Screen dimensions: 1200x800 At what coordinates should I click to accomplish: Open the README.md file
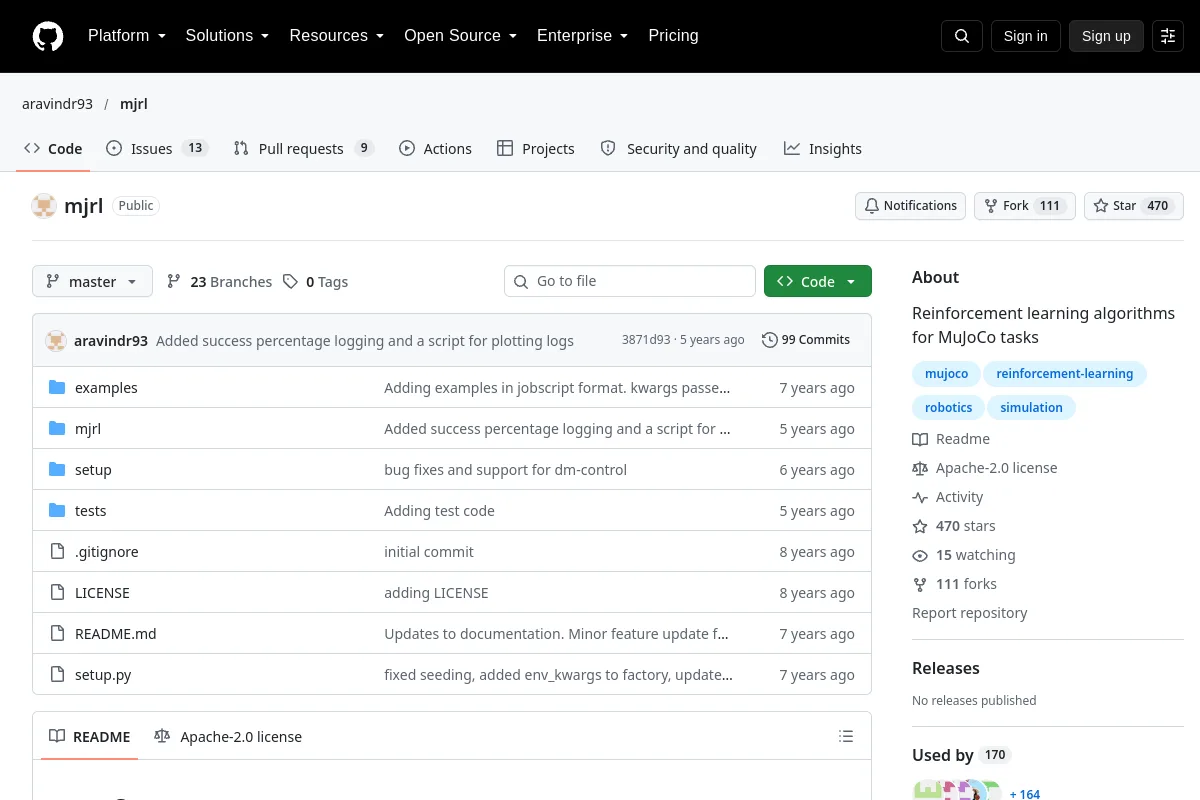(115, 634)
